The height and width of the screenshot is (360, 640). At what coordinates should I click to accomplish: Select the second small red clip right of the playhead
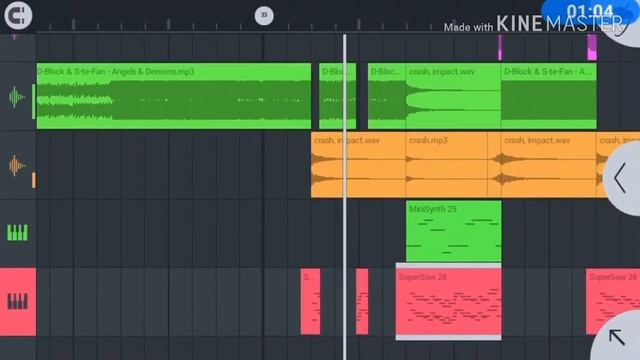pos(362,302)
